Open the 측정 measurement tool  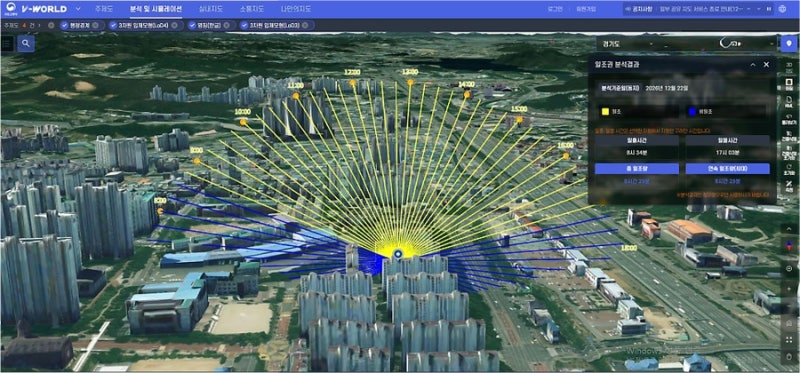[x=789, y=185]
